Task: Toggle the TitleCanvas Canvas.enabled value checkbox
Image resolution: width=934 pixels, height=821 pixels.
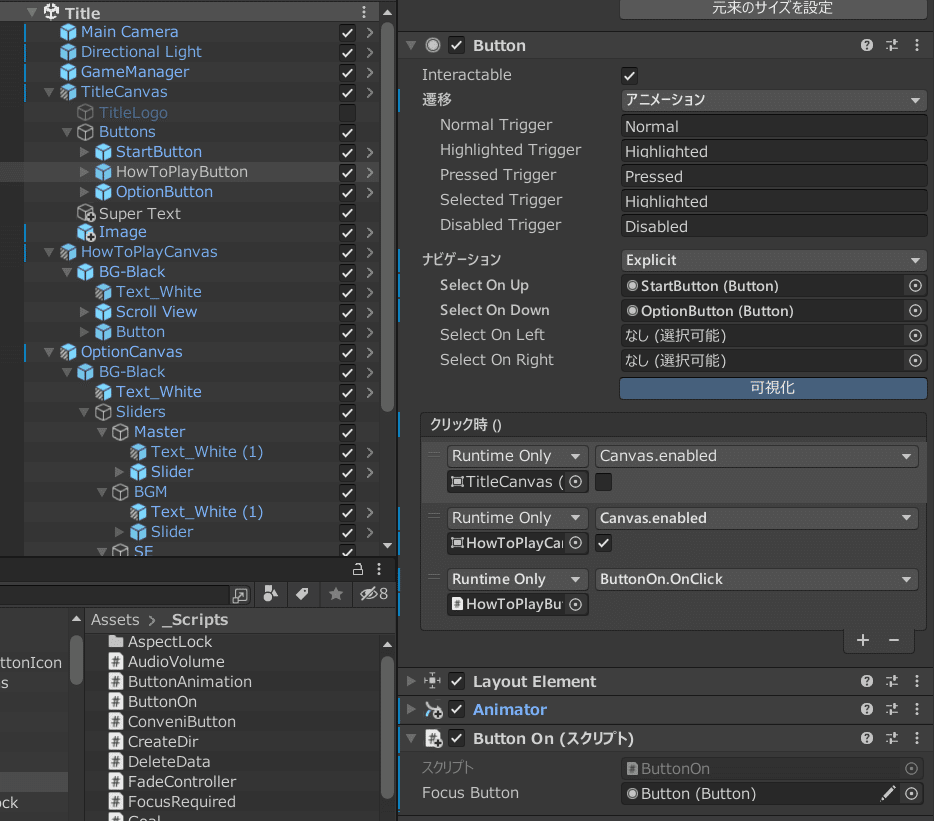Action: (x=603, y=482)
